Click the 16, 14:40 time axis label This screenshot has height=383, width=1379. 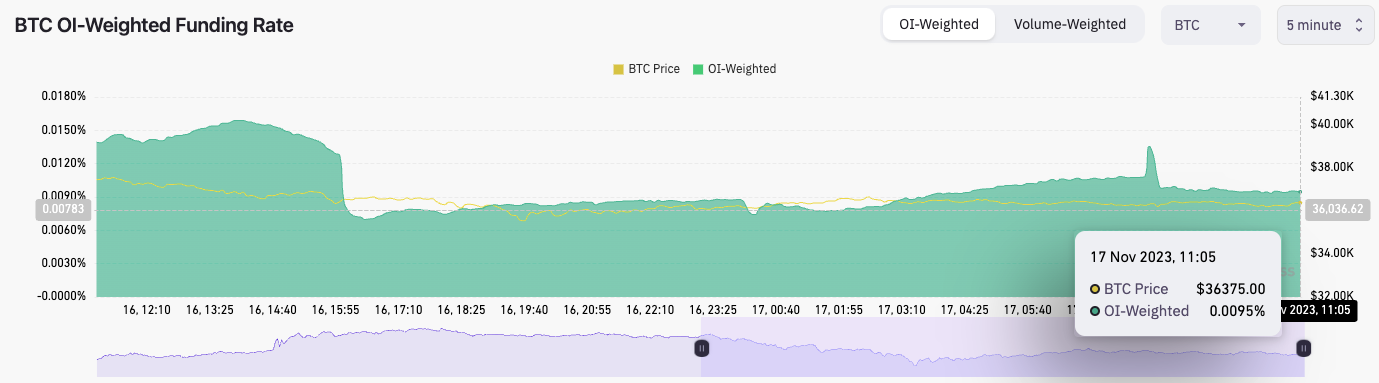[274, 310]
